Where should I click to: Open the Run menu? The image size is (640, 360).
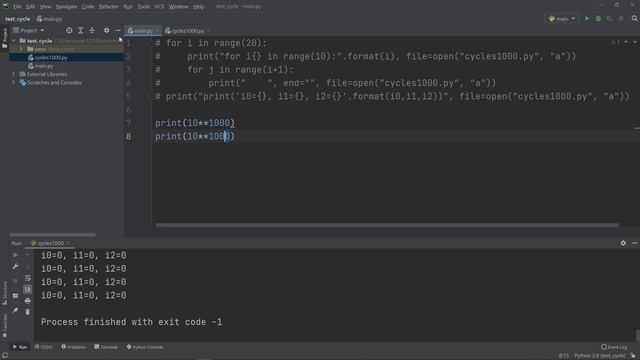pos(128,7)
